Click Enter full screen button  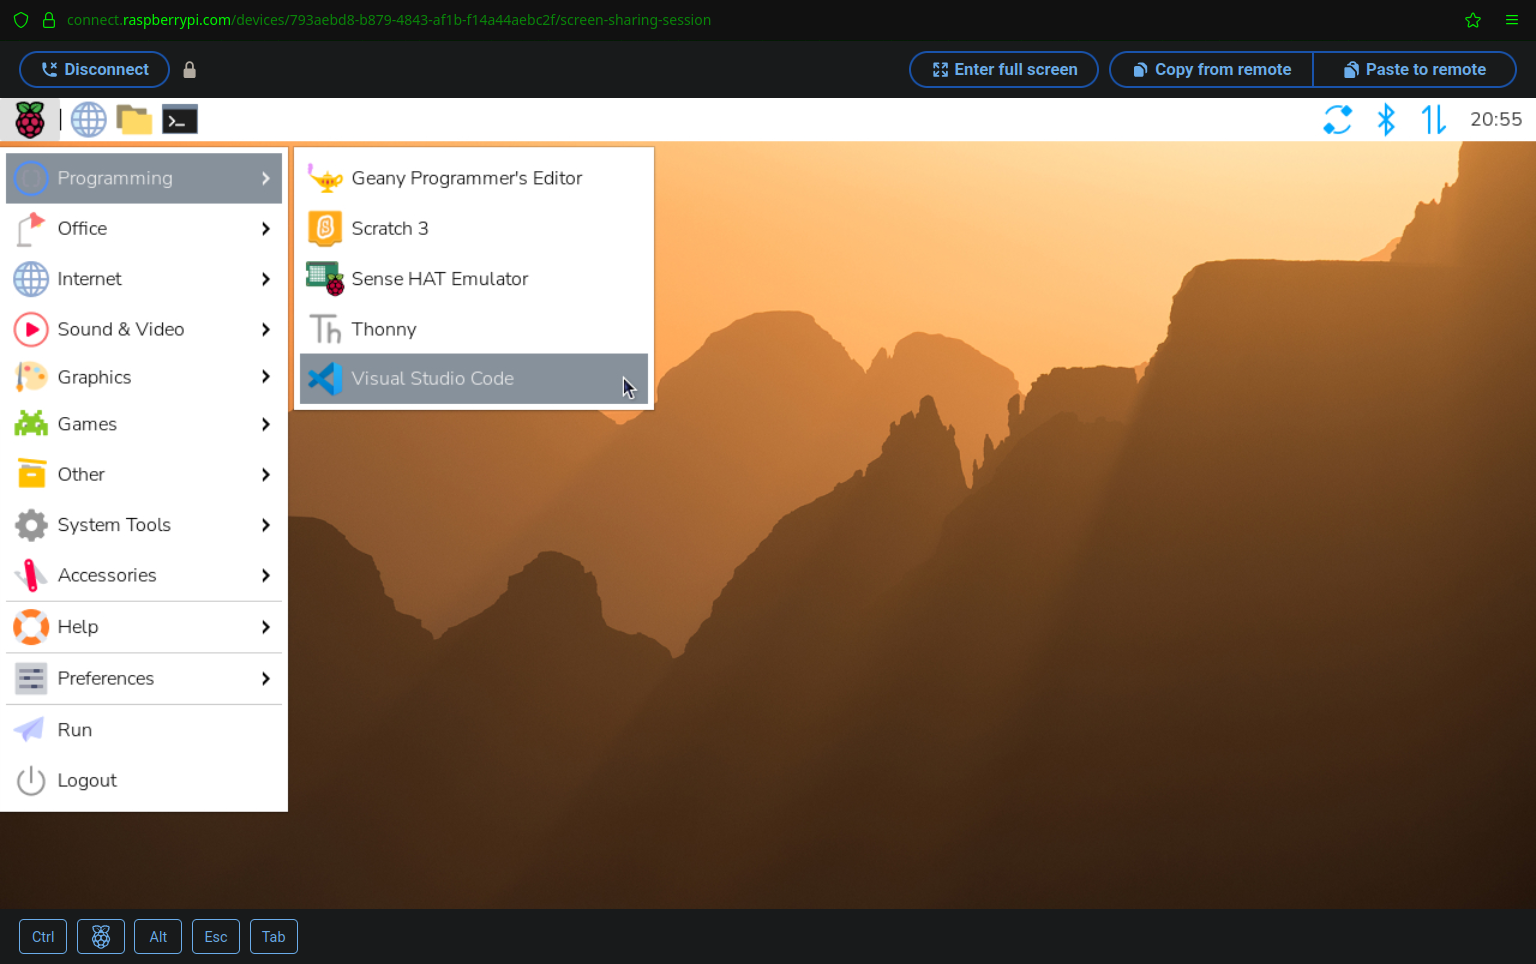(1004, 70)
